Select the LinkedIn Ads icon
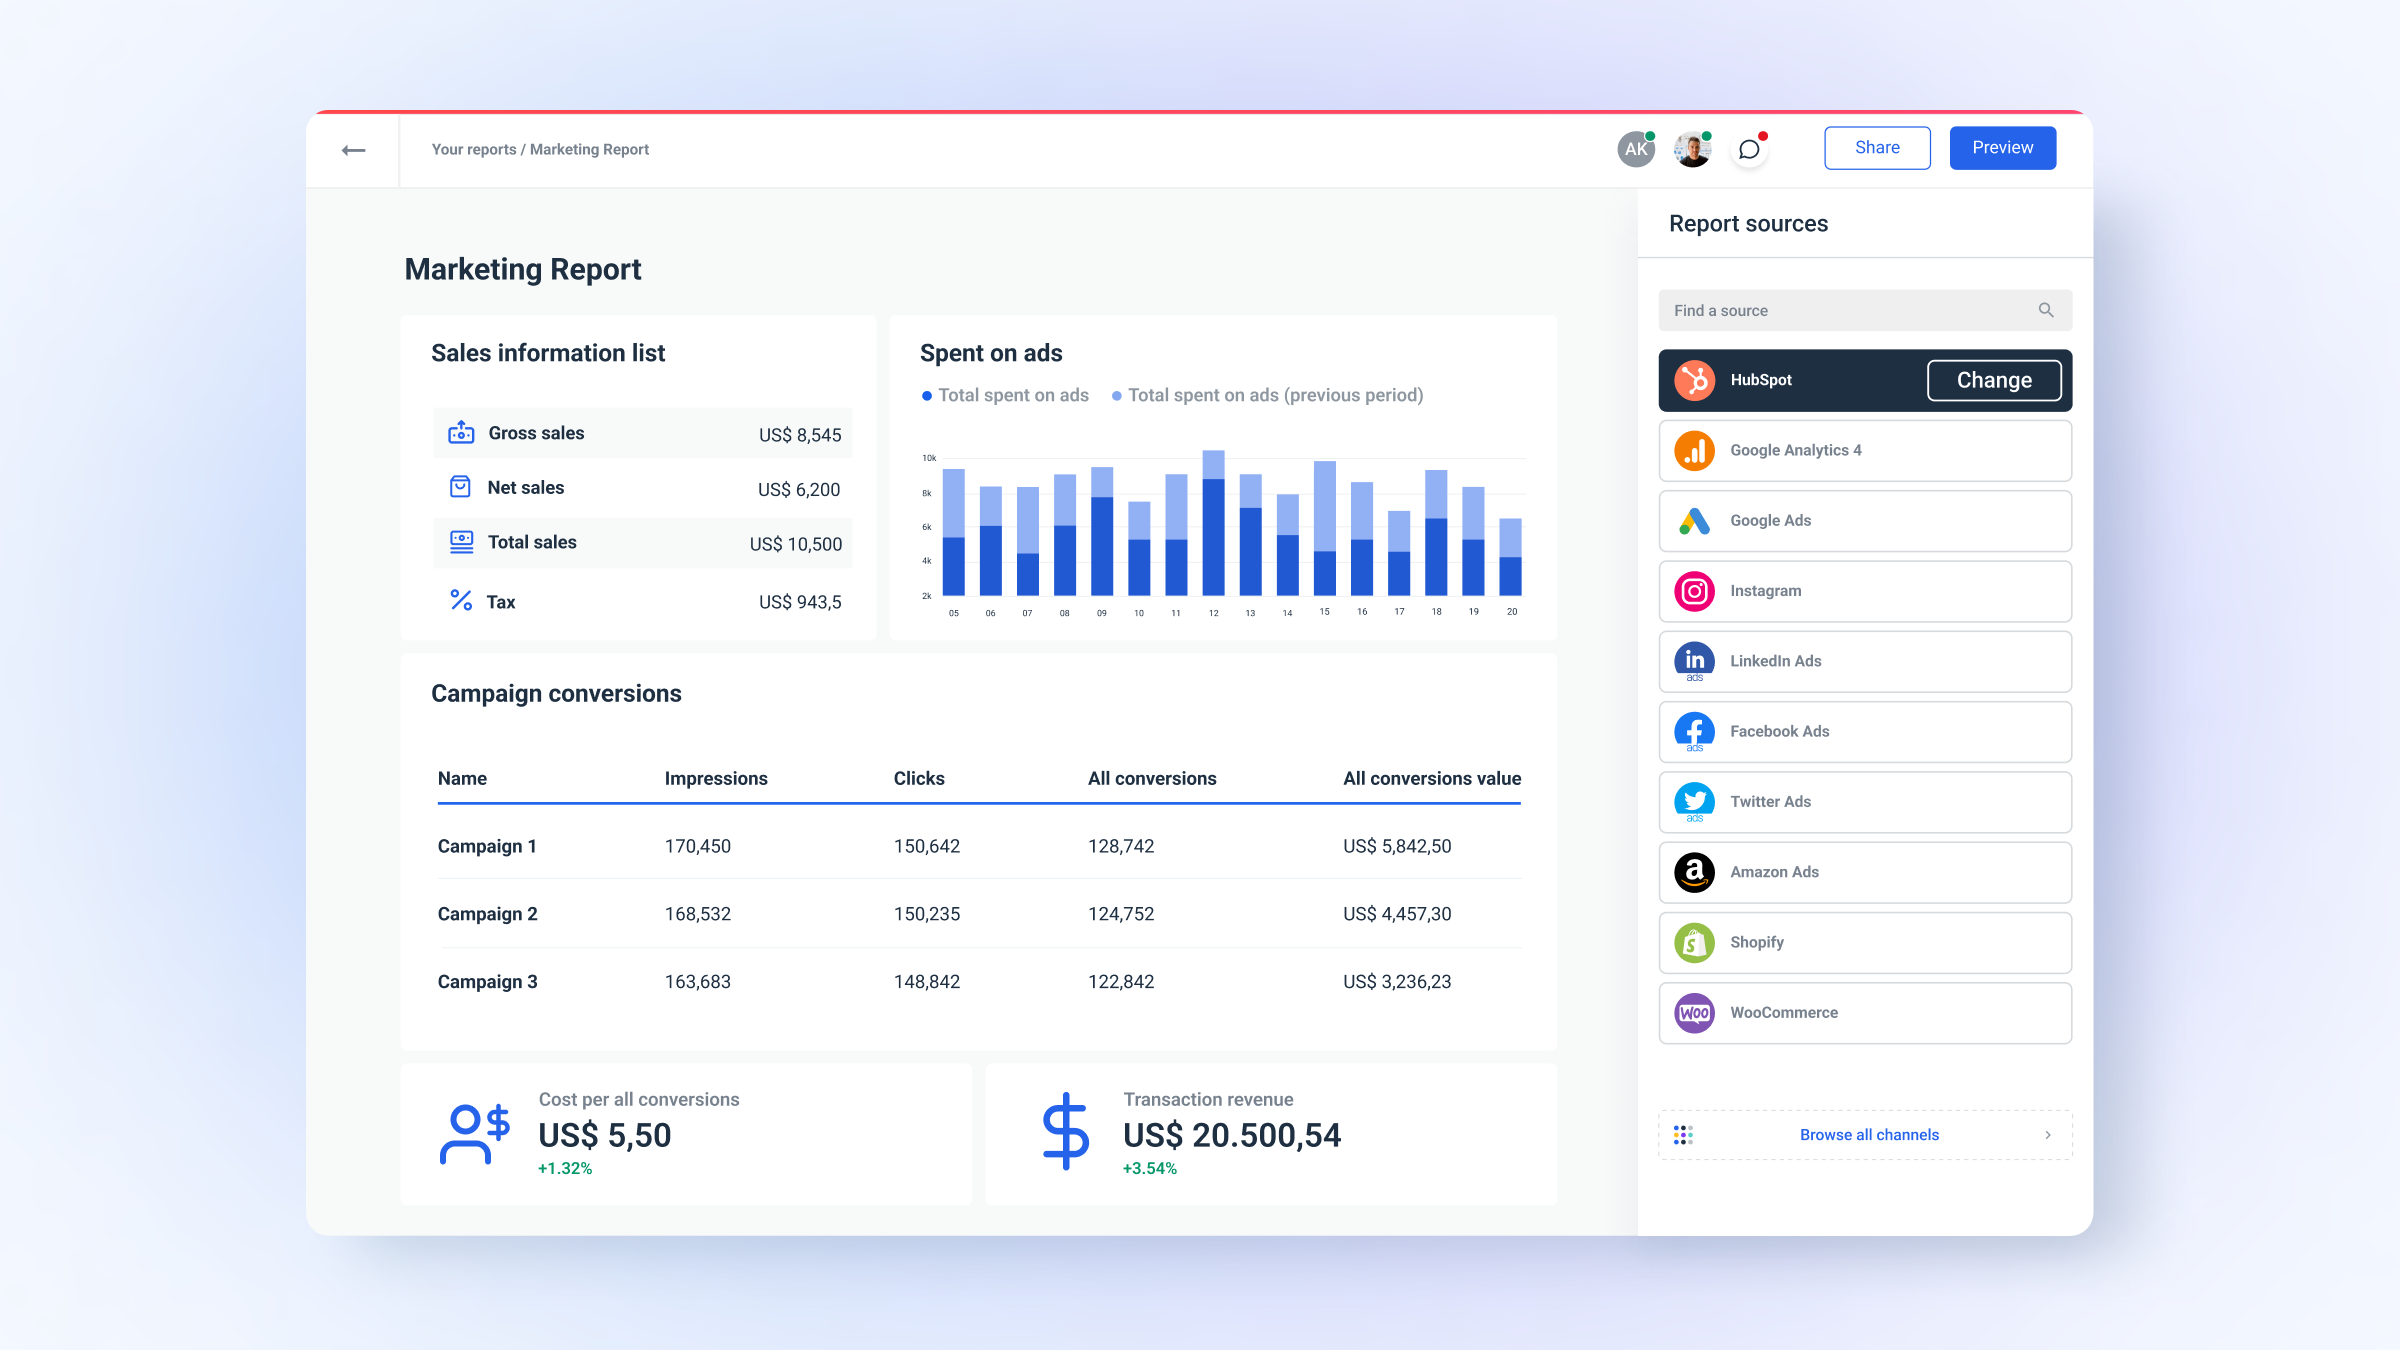This screenshot has width=2400, height=1350. point(1695,661)
